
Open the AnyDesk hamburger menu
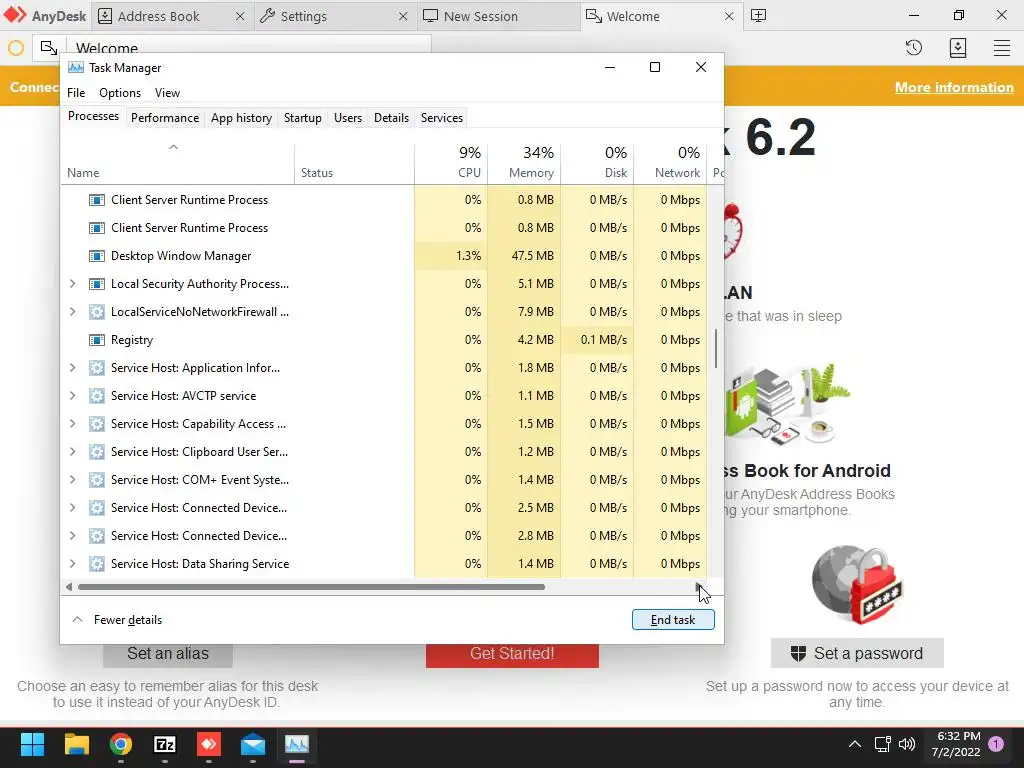[1002, 48]
